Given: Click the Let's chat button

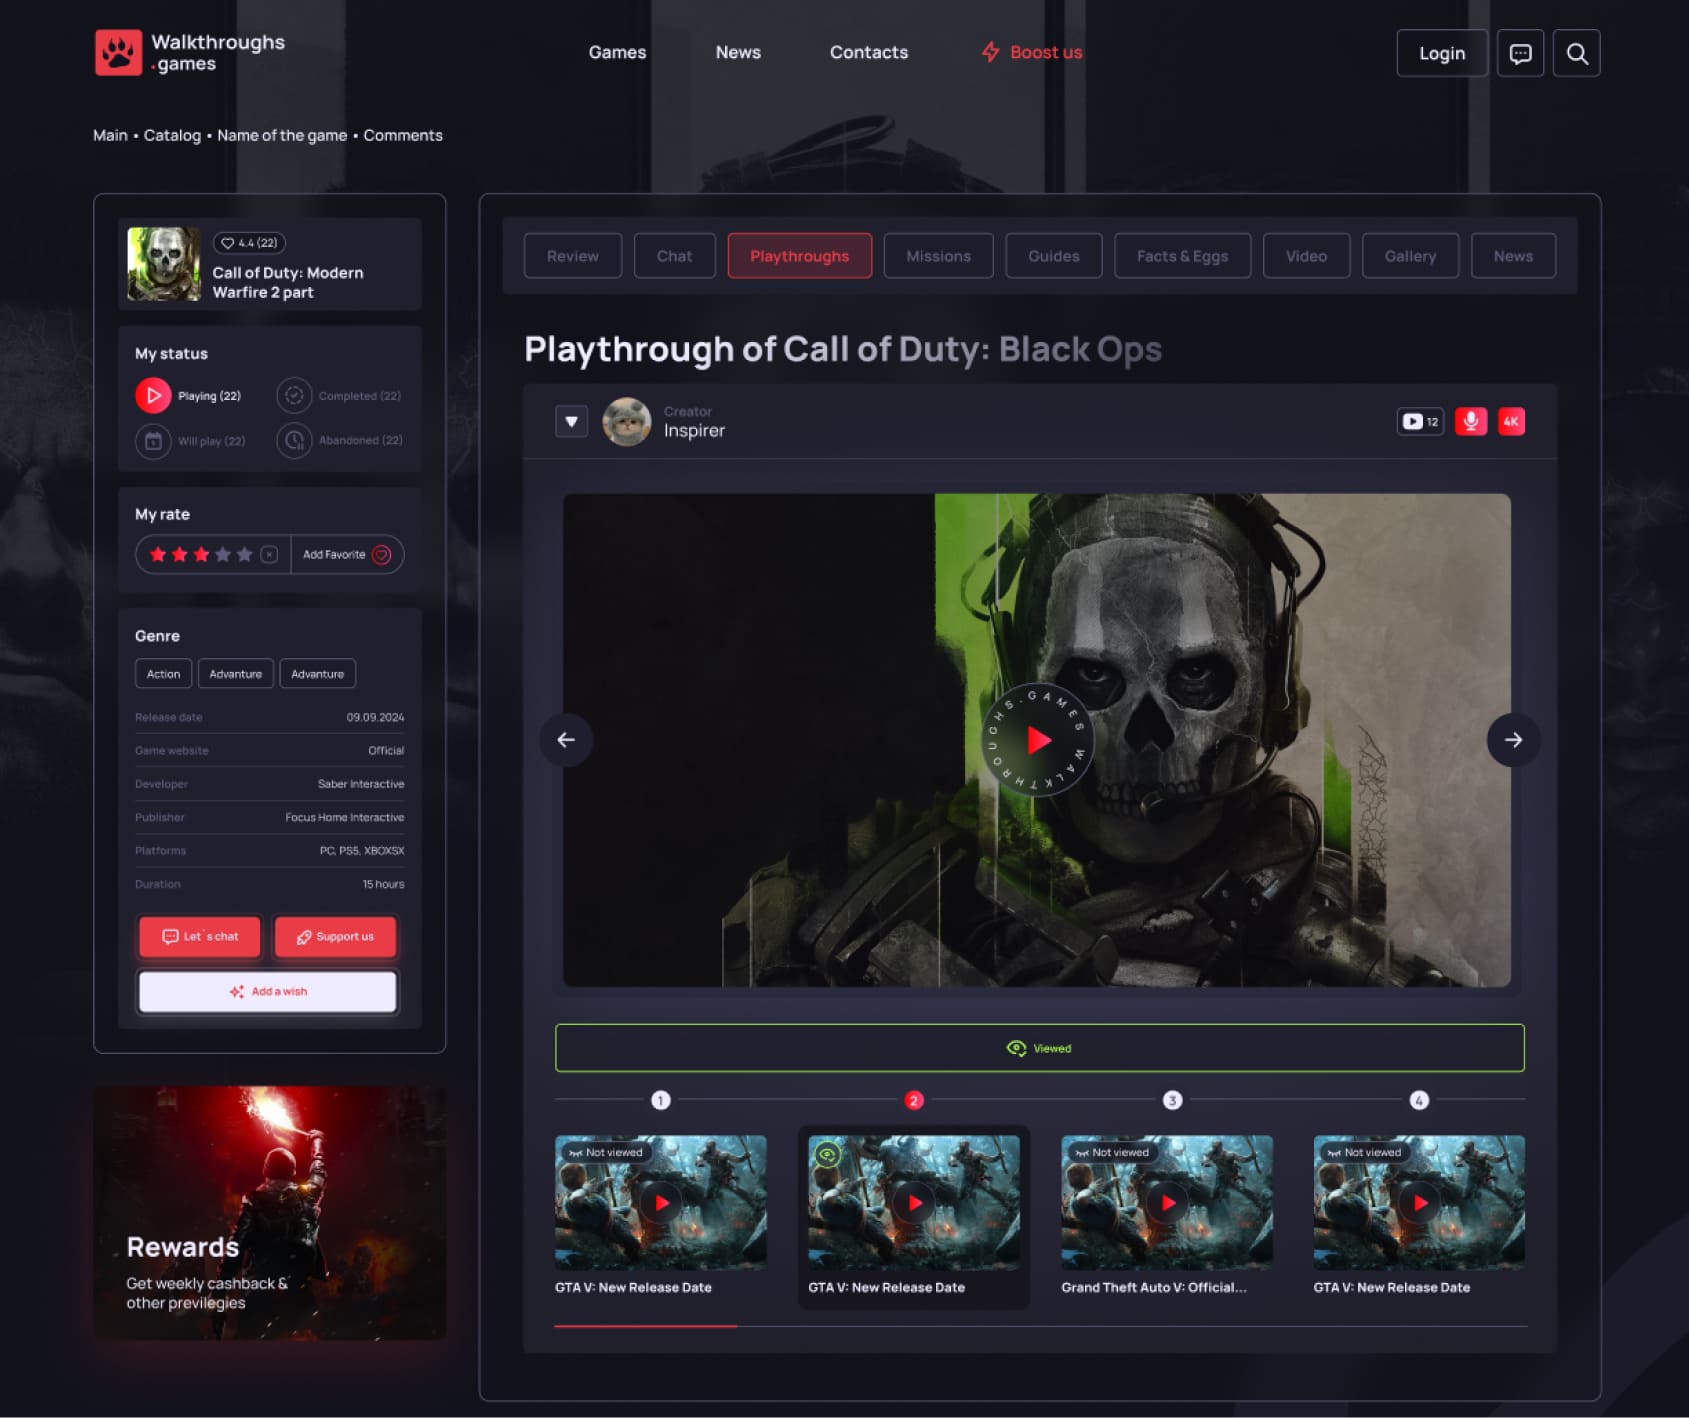Looking at the screenshot, I should coord(200,937).
